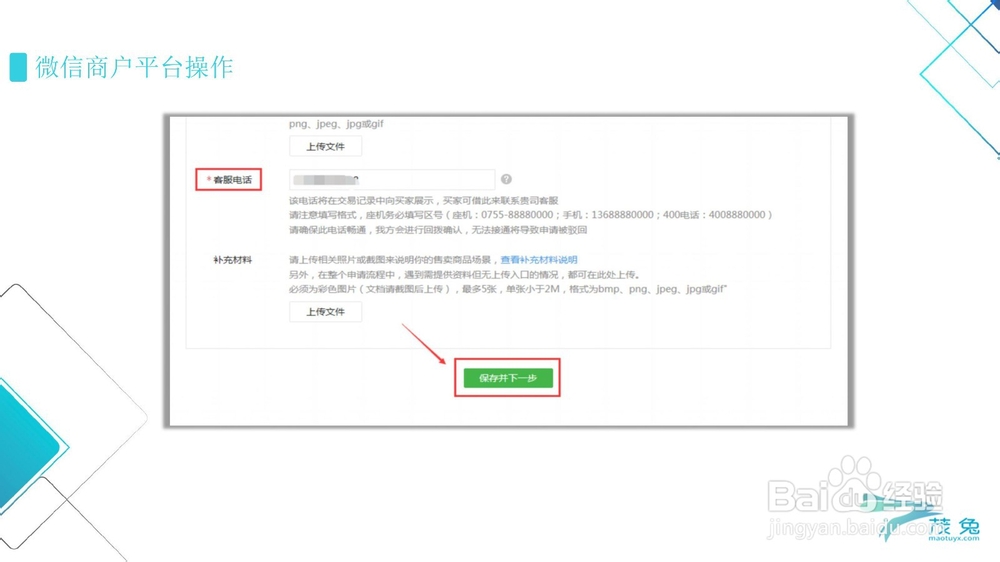This screenshot has width=1000, height=562.
Task: Click the heading 微信商户平台操作
Action: (x=134, y=67)
